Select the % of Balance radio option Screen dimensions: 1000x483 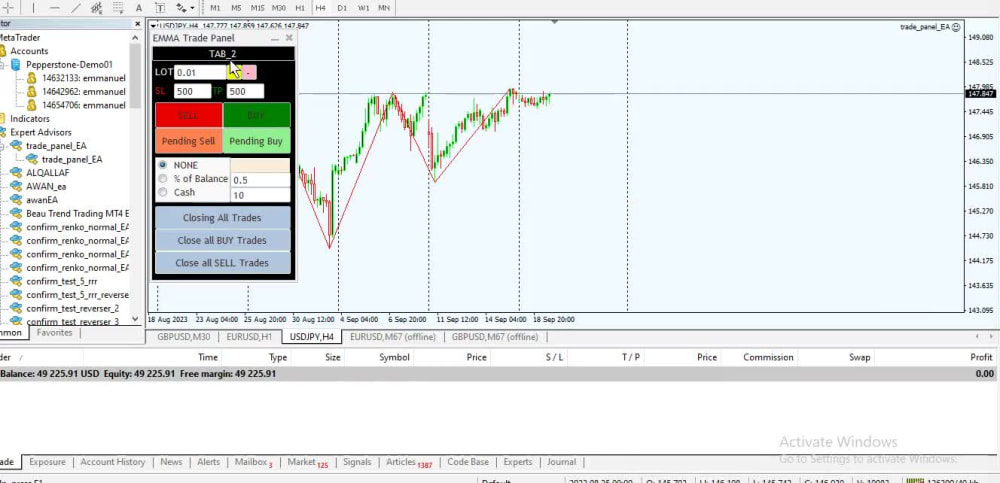(163, 179)
